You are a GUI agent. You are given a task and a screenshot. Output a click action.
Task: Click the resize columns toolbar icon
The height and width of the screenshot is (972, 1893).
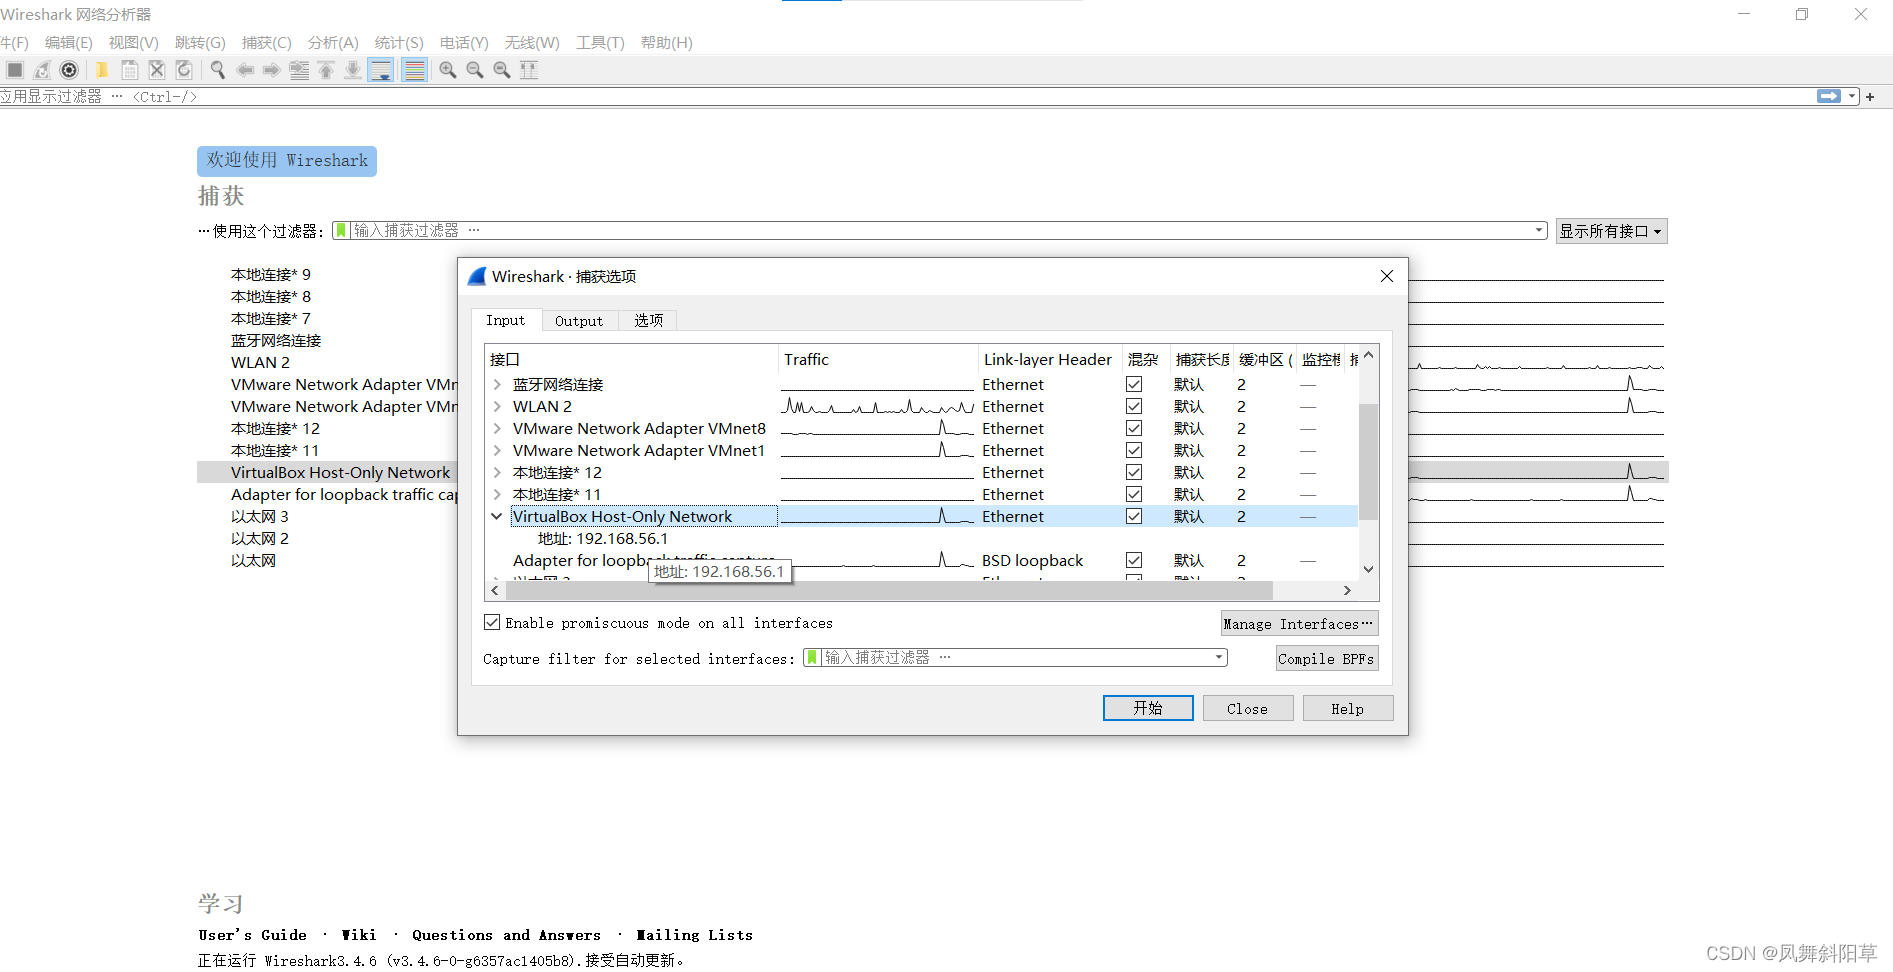point(529,70)
